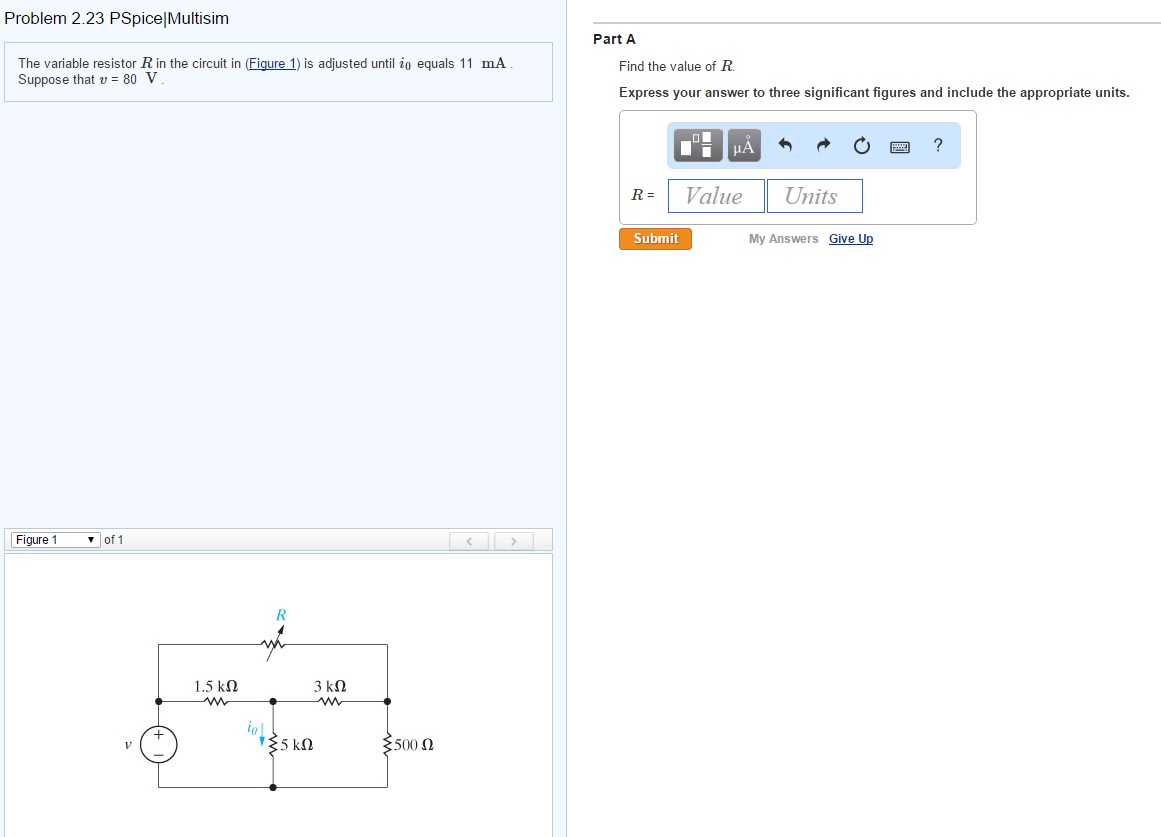
Task: Click the Give Up link
Action: [x=851, y=238]
